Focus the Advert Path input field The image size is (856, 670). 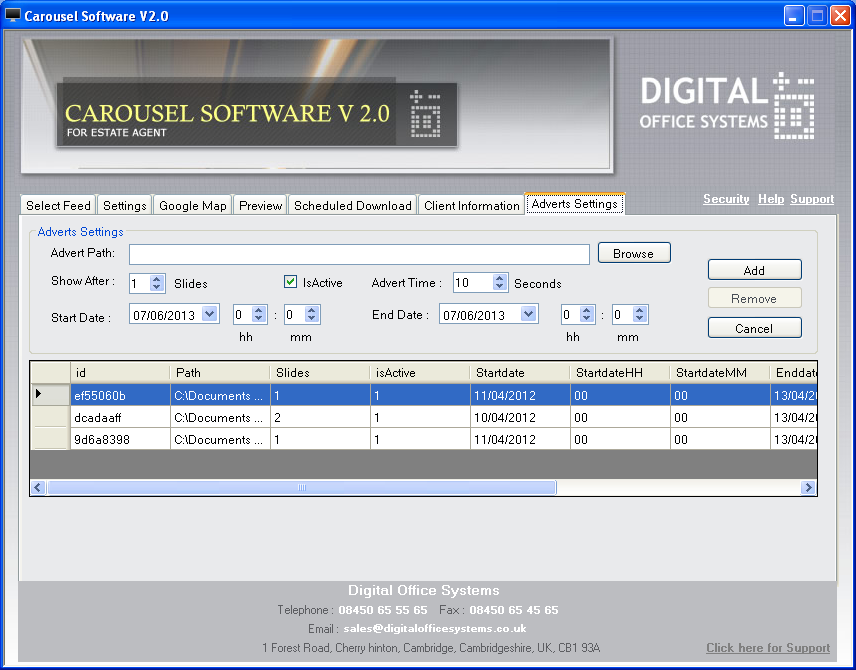coord(359,254)
